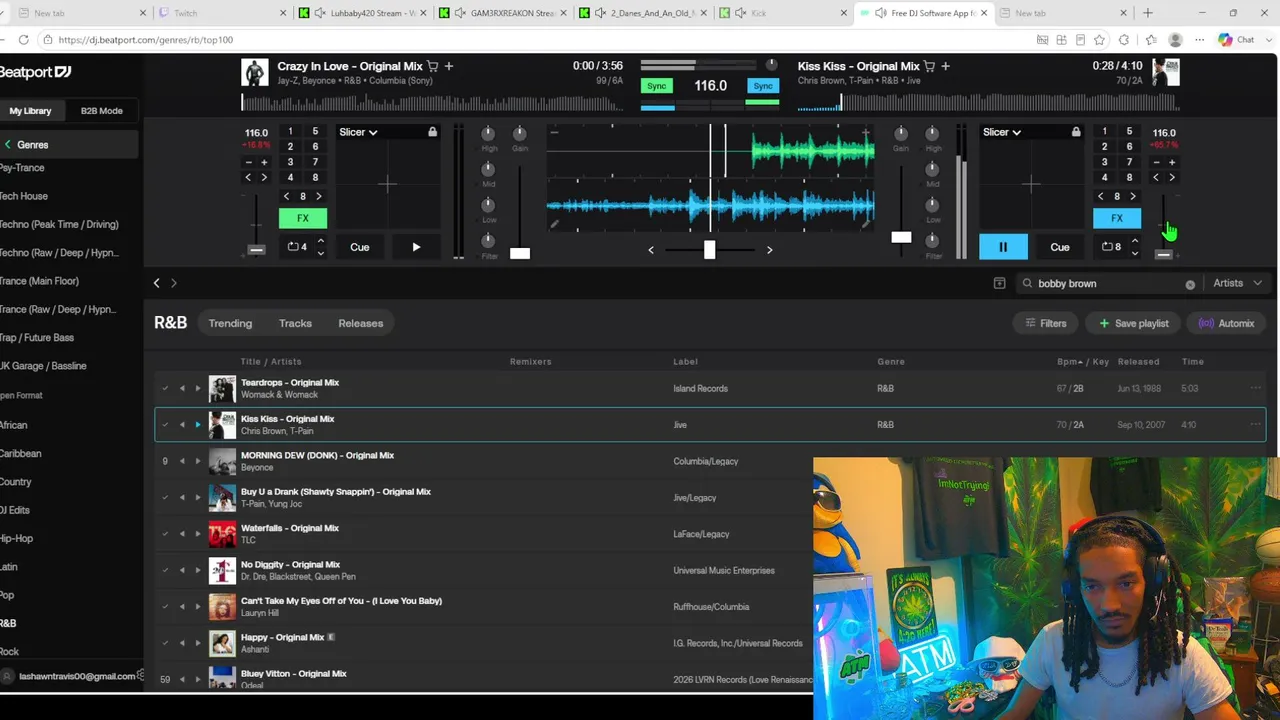Switch to the My Library tab

(x=30, y=111)
